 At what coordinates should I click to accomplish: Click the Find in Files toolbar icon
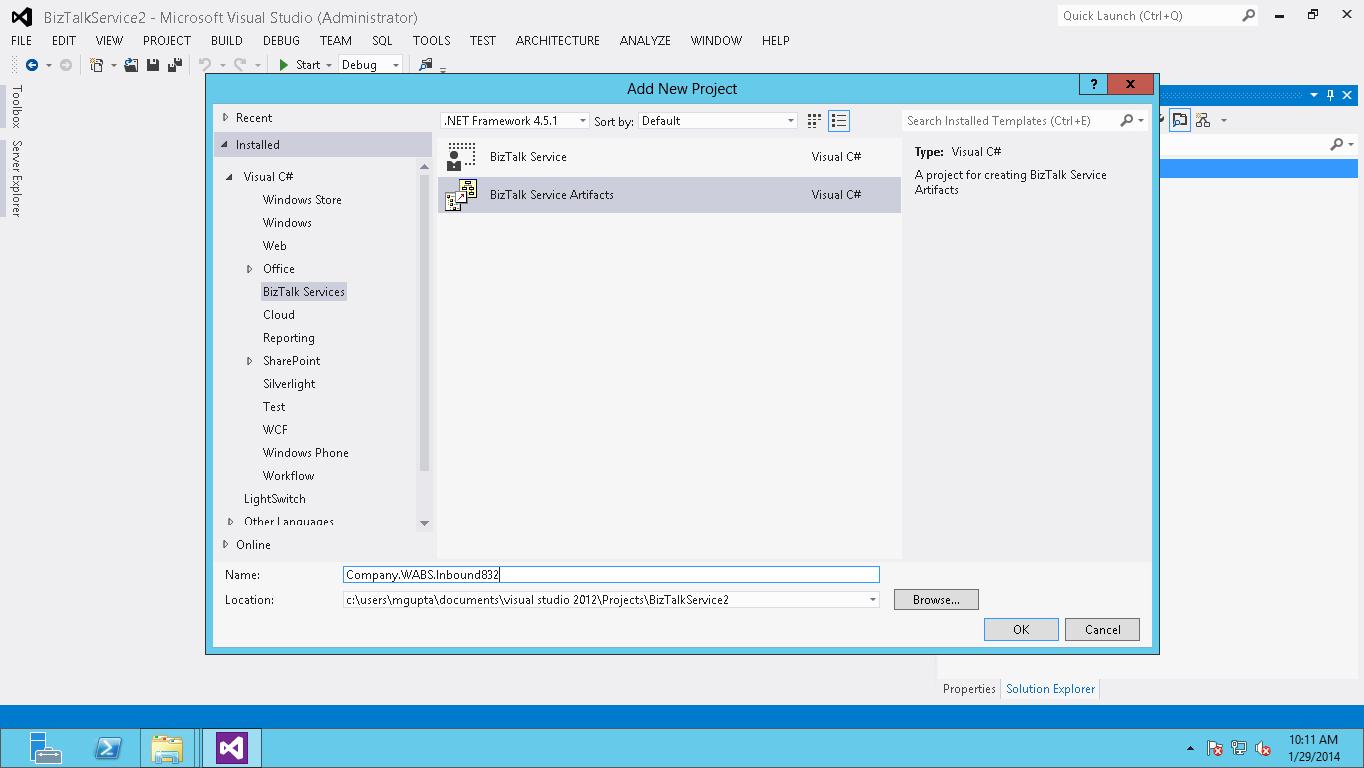[x=426, y=65]
